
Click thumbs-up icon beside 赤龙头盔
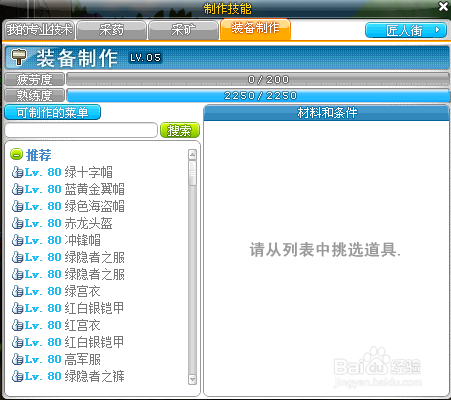(17, 223)
